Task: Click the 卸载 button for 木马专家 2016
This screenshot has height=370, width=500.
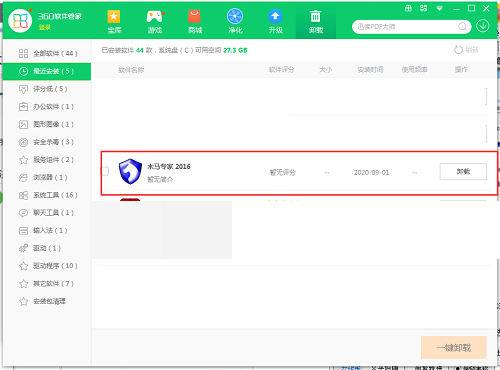Action: click(x=463, y=171)
